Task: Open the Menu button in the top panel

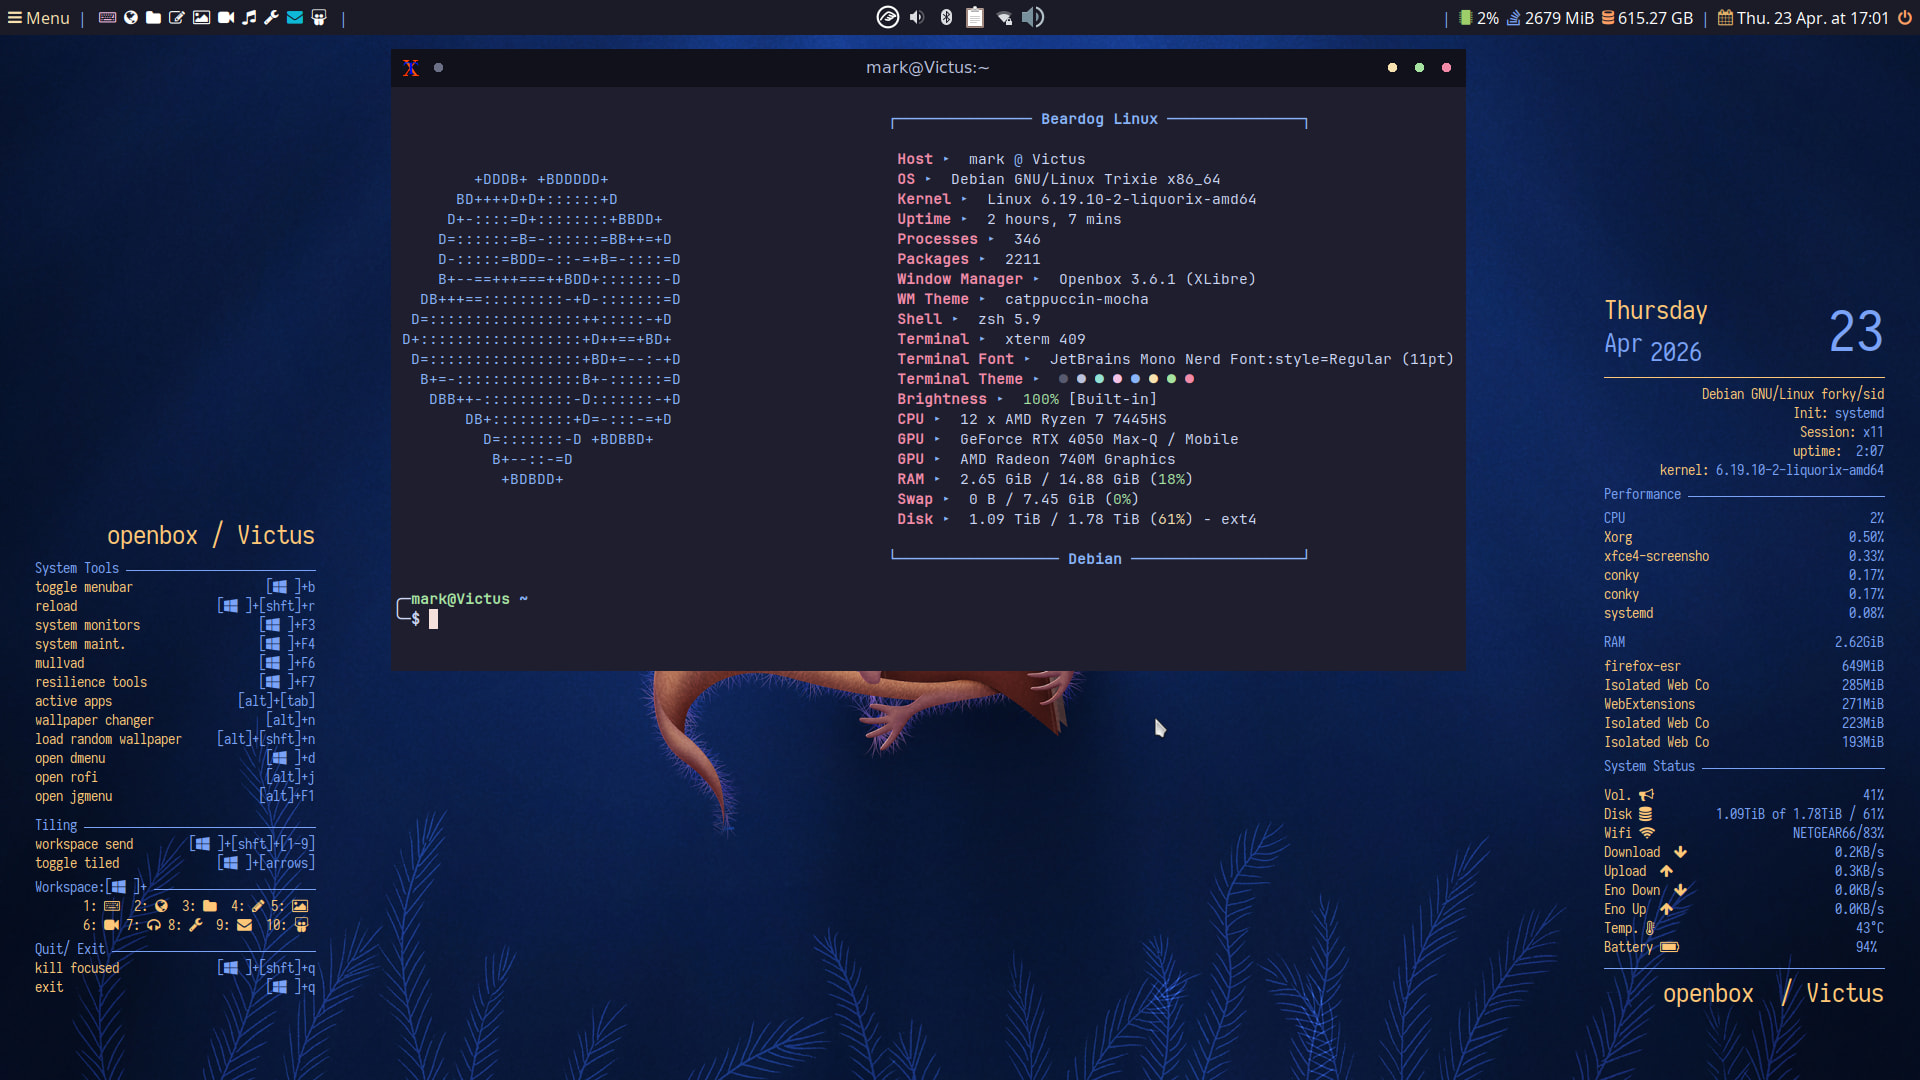Action: [x=39, y=18]
